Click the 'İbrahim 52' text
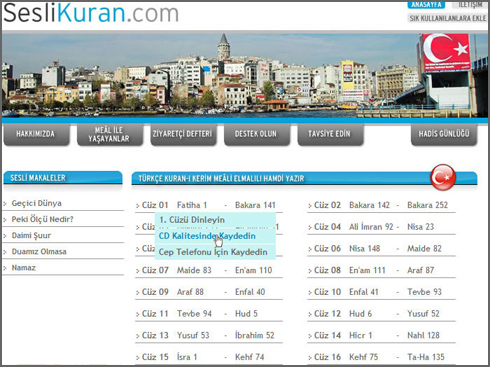 [254, 335]
